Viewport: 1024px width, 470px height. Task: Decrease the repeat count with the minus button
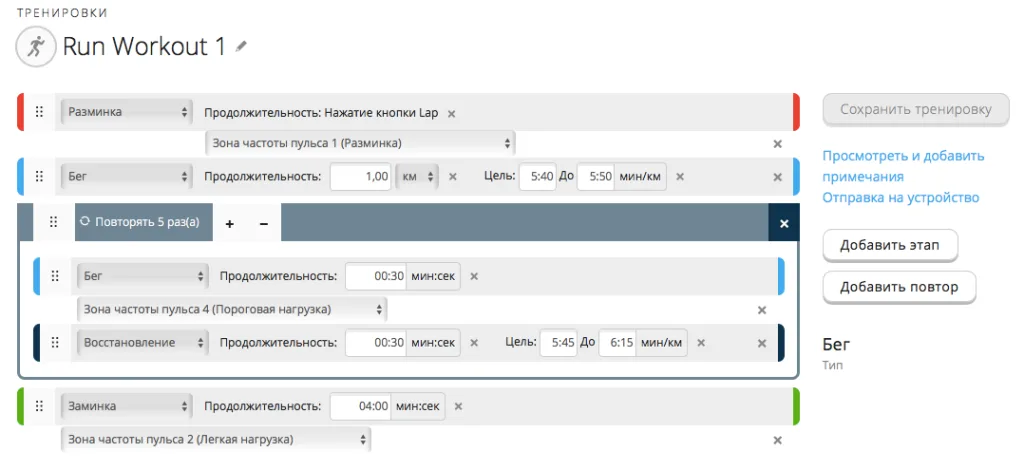[x=264, y=223]
